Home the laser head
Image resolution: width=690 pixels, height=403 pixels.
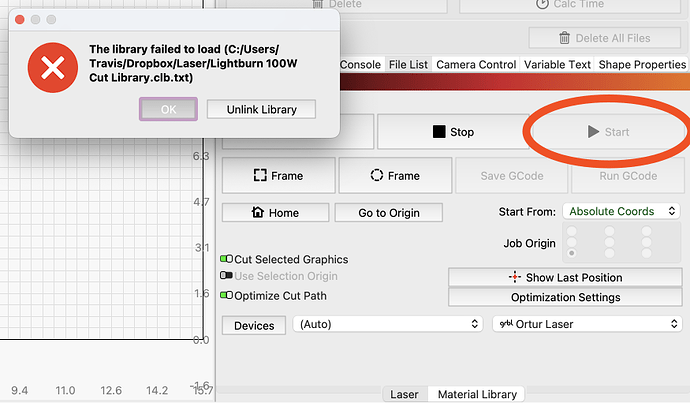click(275, 213)
